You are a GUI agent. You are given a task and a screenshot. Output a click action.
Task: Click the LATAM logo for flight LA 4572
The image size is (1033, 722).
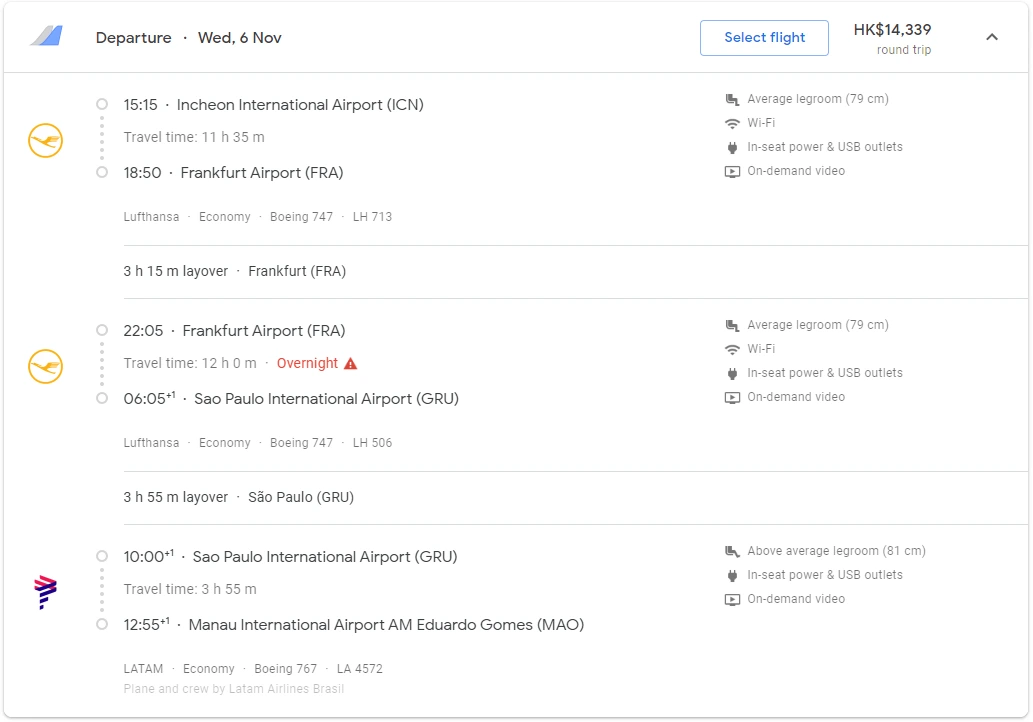(x=46, y=593)
